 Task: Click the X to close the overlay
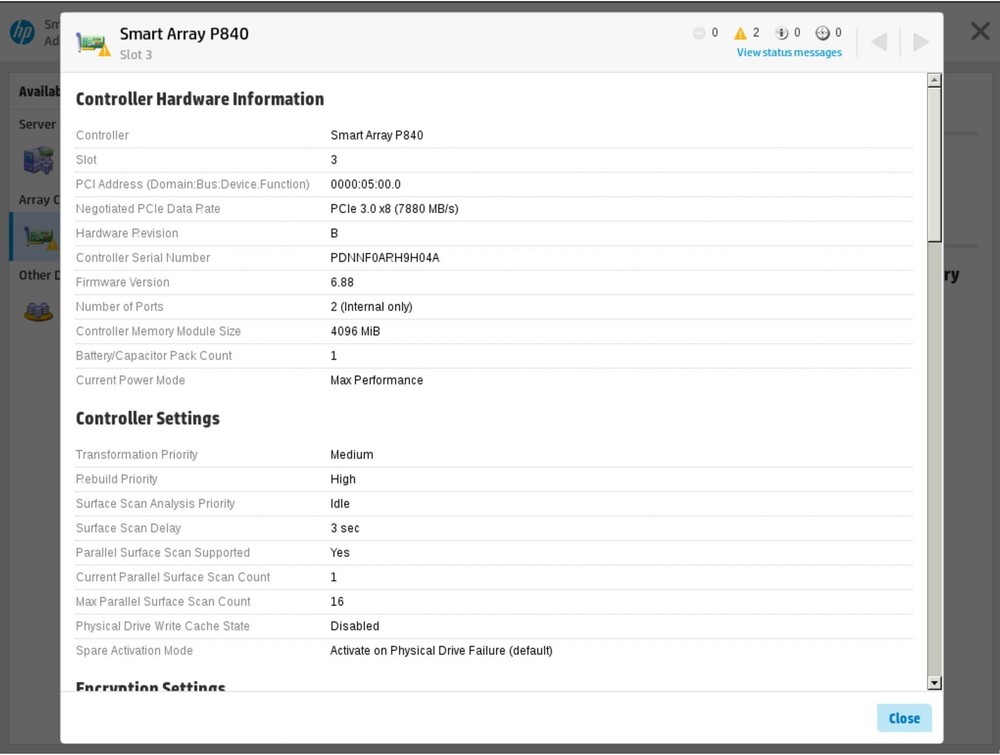(x=980, y=31)
